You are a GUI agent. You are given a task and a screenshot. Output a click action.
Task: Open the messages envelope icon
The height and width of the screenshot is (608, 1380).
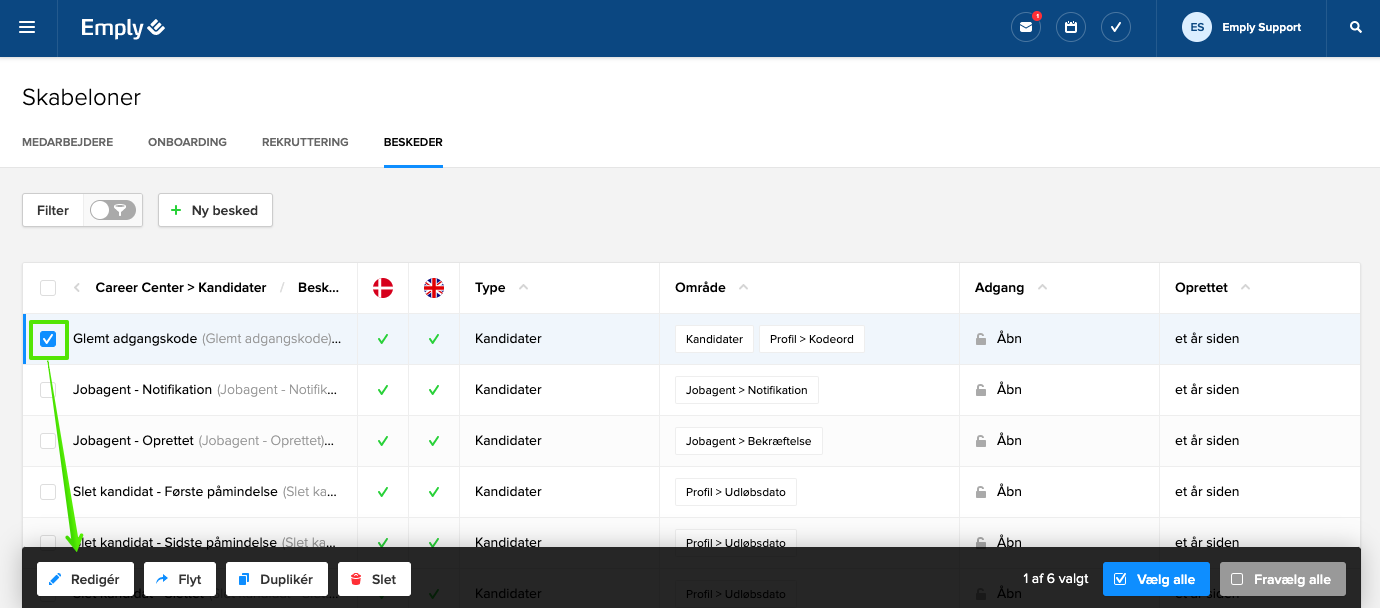pos(1025,28)
